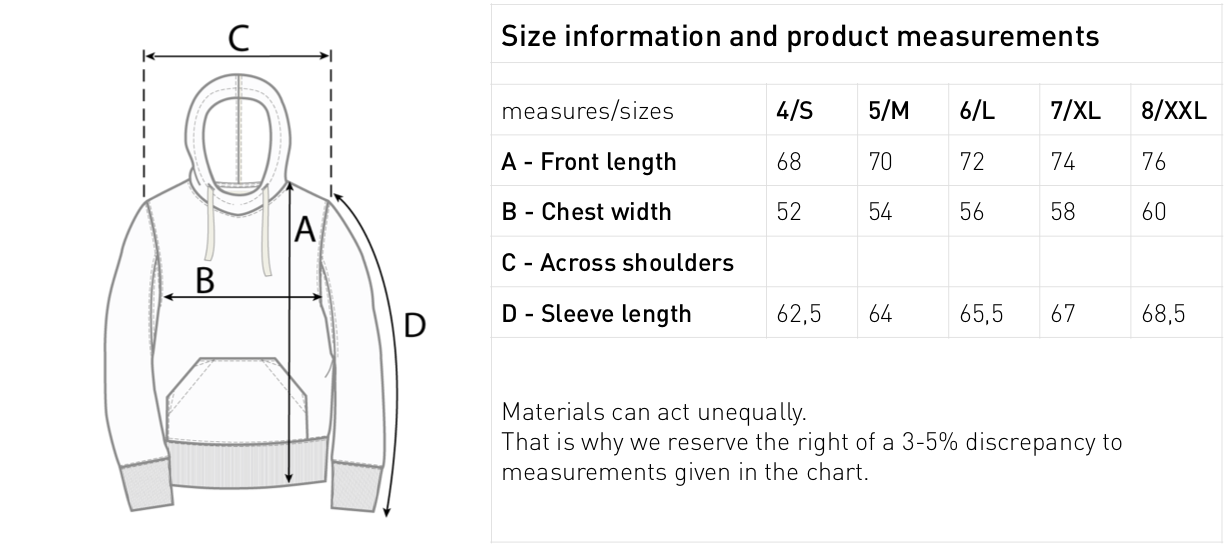Click the 'Size information and product measurements' heading
The height and width of the screenshot is (547, 1225).
tap(799, 37)
